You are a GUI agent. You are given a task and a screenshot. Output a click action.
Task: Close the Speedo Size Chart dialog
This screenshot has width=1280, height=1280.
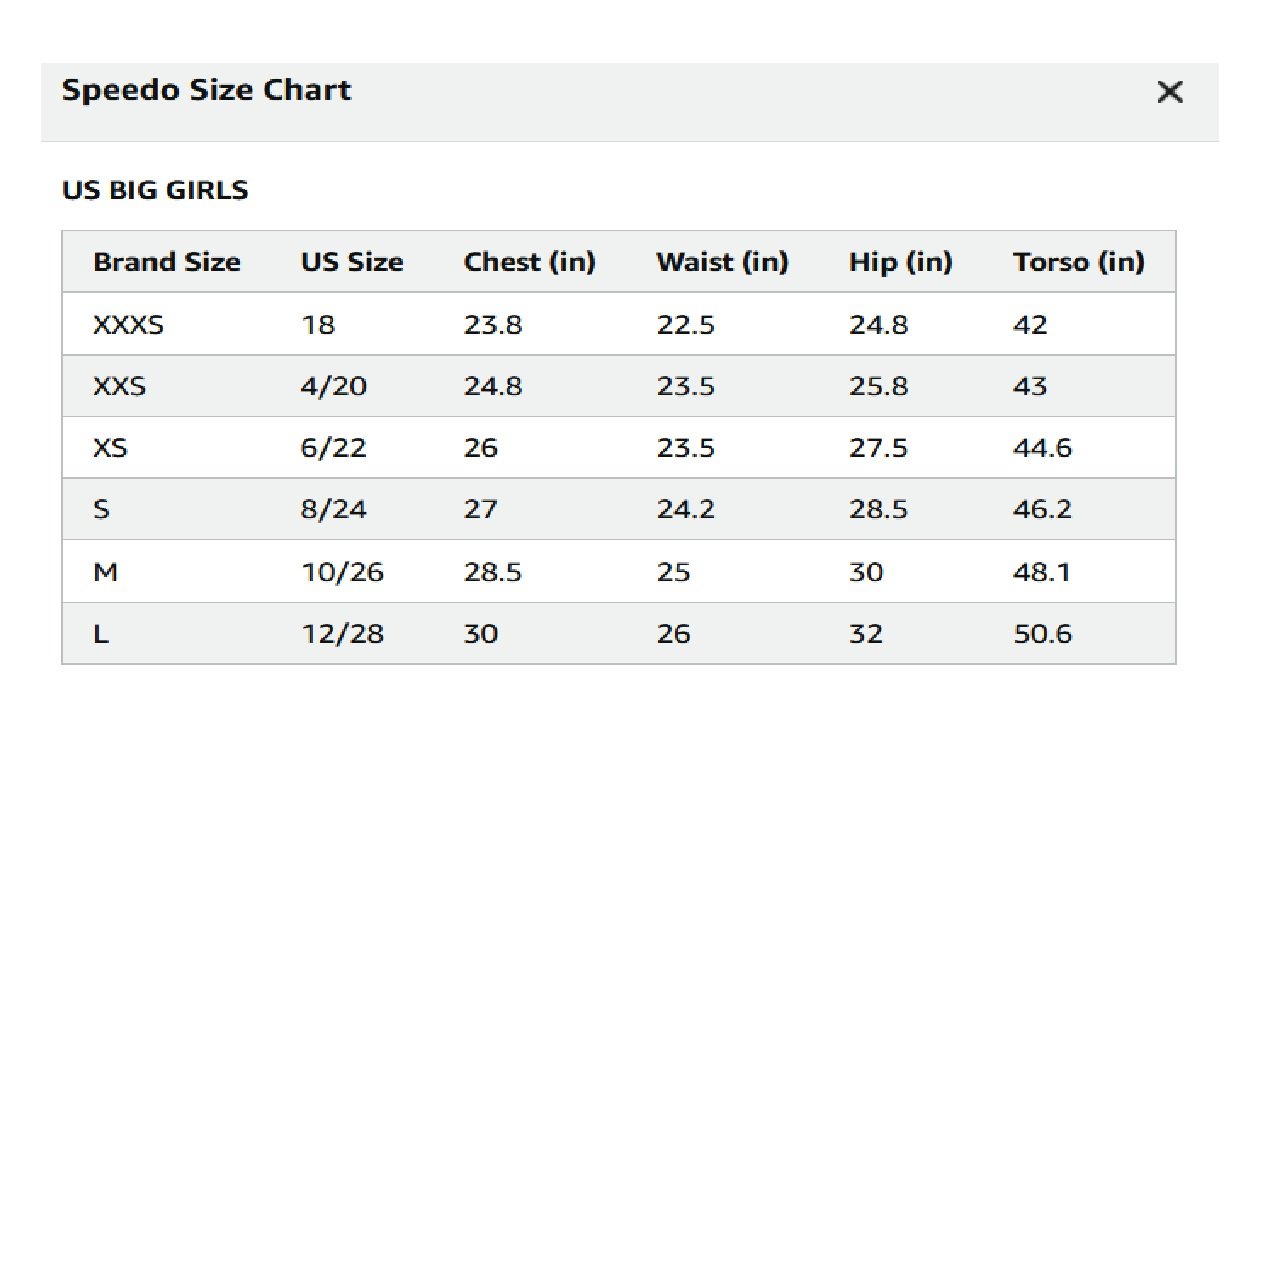(x=1169, y=92)
